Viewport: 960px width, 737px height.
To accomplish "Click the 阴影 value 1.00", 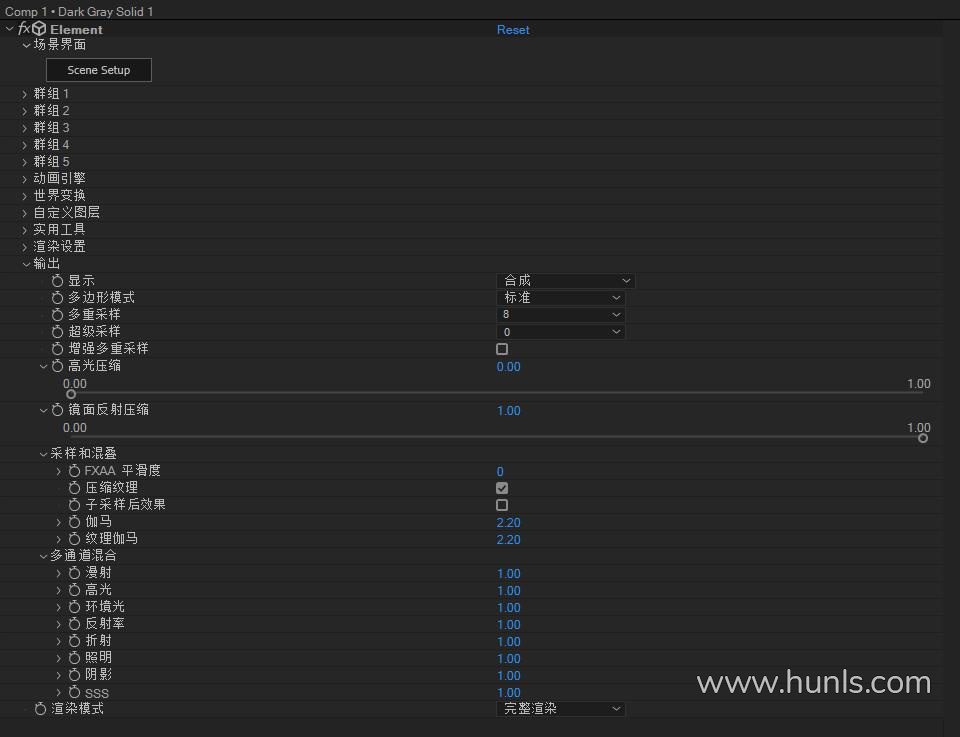I will point(508,676).
